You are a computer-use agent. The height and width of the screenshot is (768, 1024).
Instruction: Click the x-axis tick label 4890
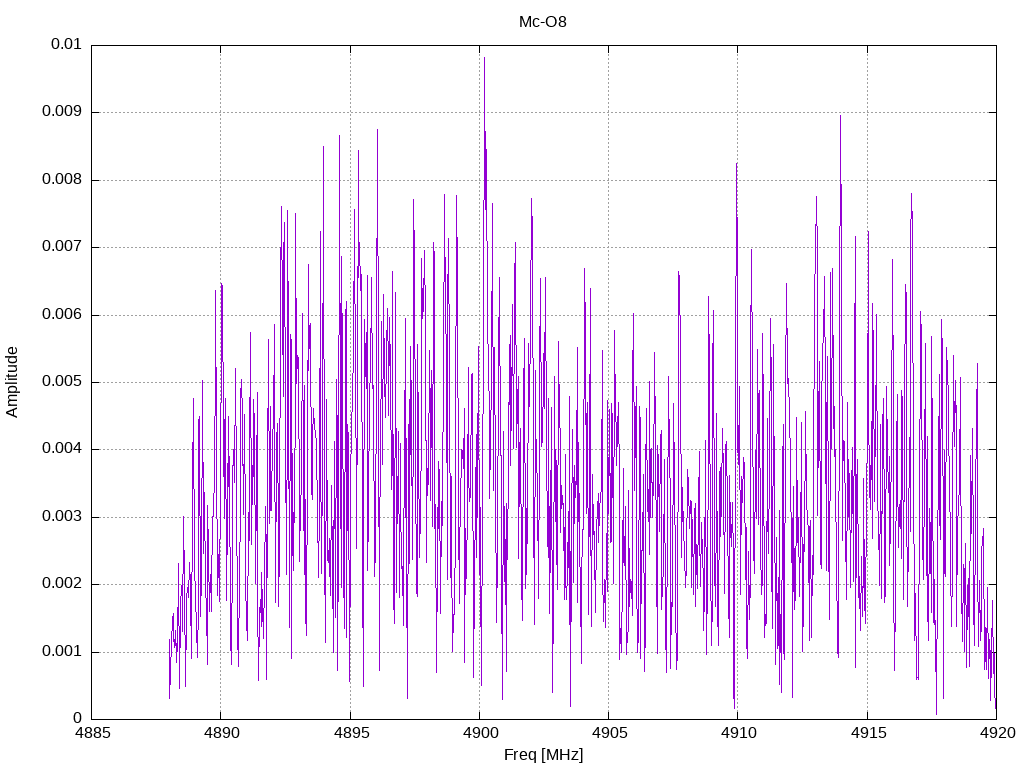[x=221, y=733]
